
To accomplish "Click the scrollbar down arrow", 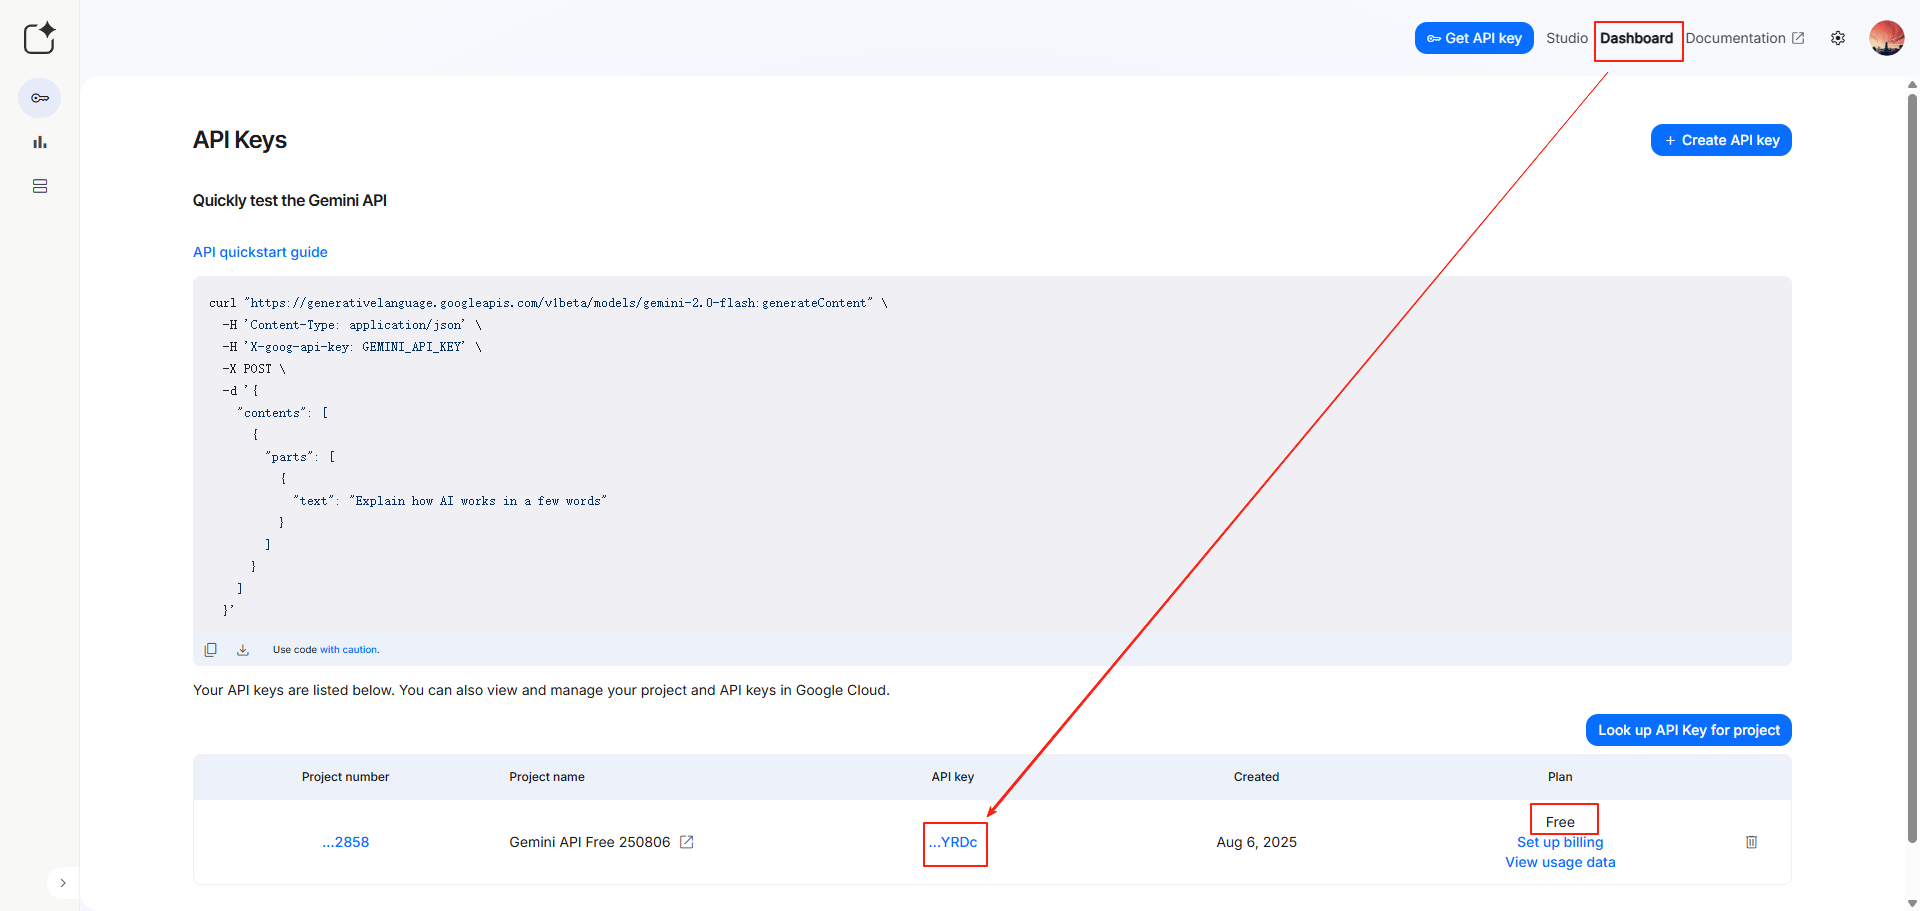I will 1912,903.
